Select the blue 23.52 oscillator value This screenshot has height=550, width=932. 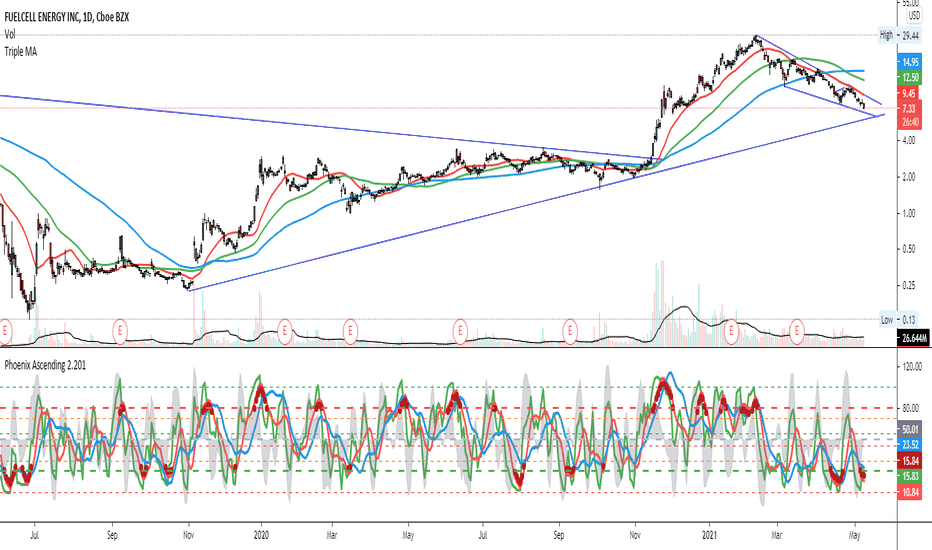(909, 445)
